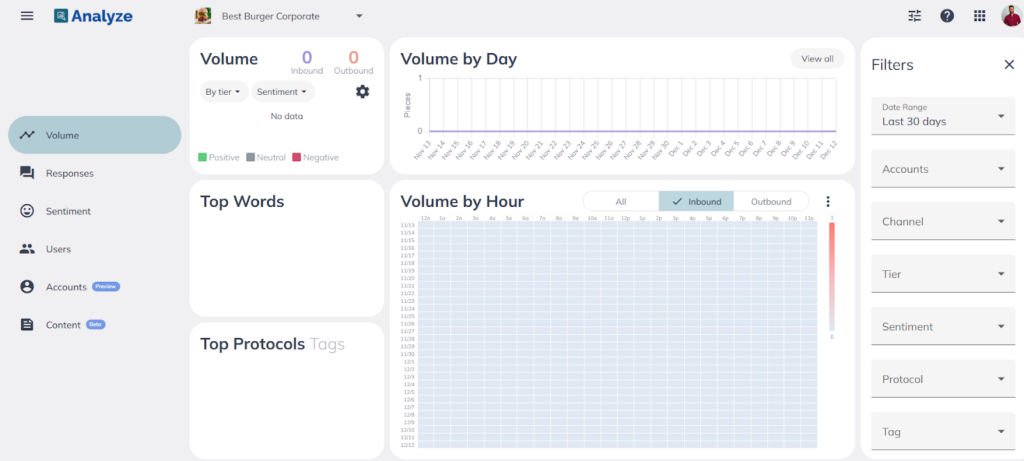Click the Content document icon
This screenshot has width=1024, height=461.
[x=27, y=325]
